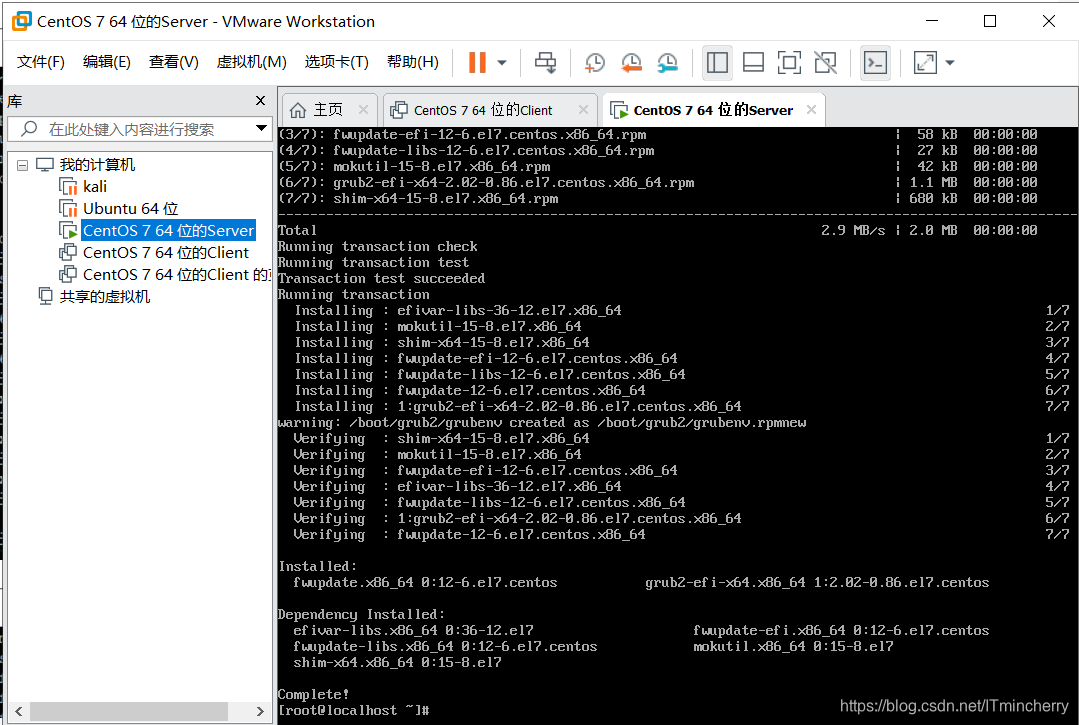Close the 库 library panel

[260, 100]
